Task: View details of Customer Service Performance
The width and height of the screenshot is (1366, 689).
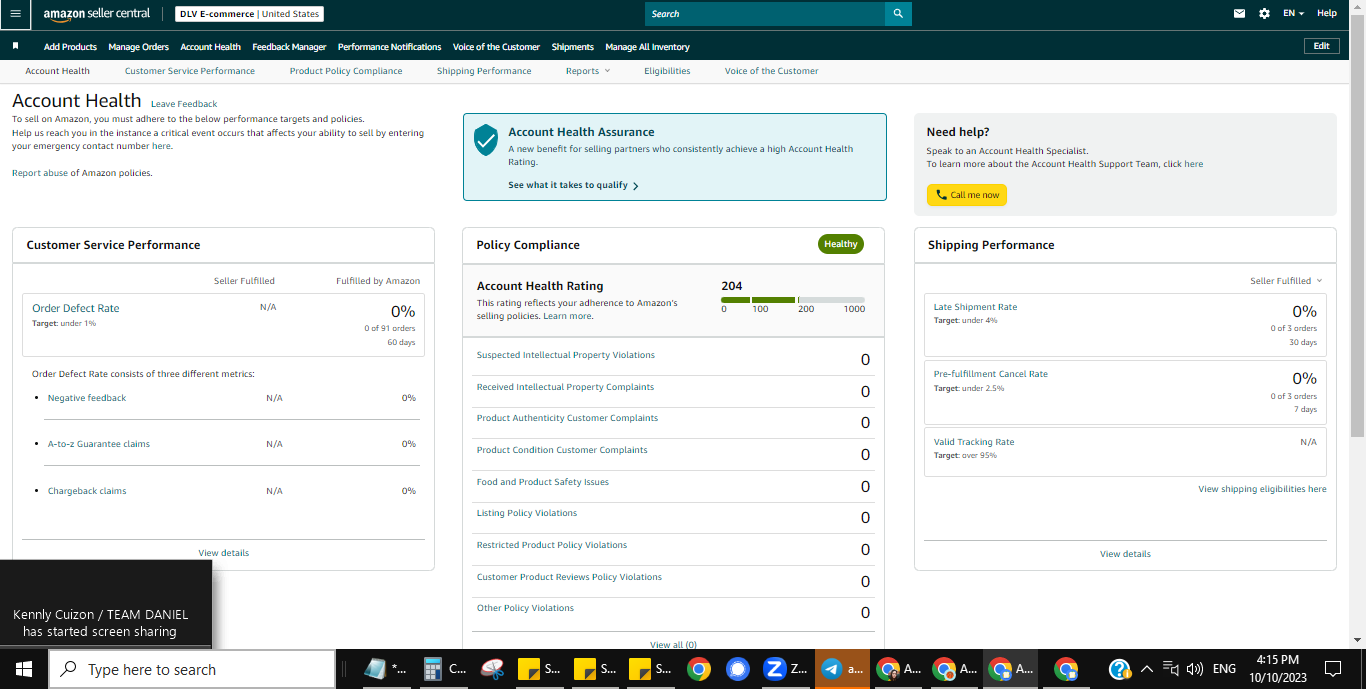Action: (x=224, y=553)
